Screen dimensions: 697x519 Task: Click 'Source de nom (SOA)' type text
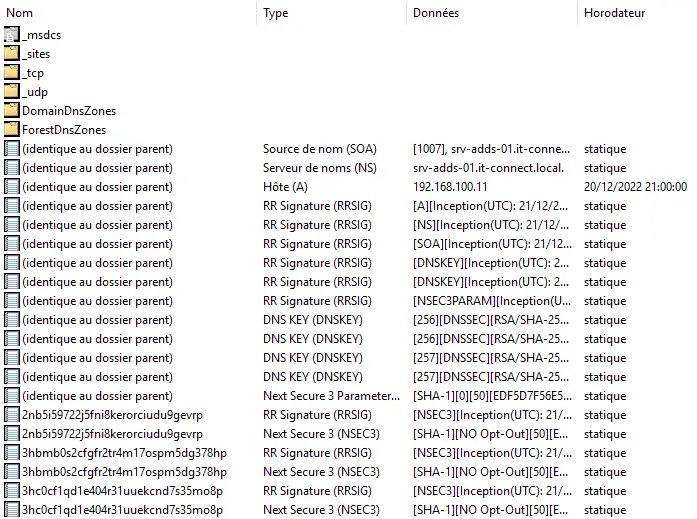[x=320, y=149]
